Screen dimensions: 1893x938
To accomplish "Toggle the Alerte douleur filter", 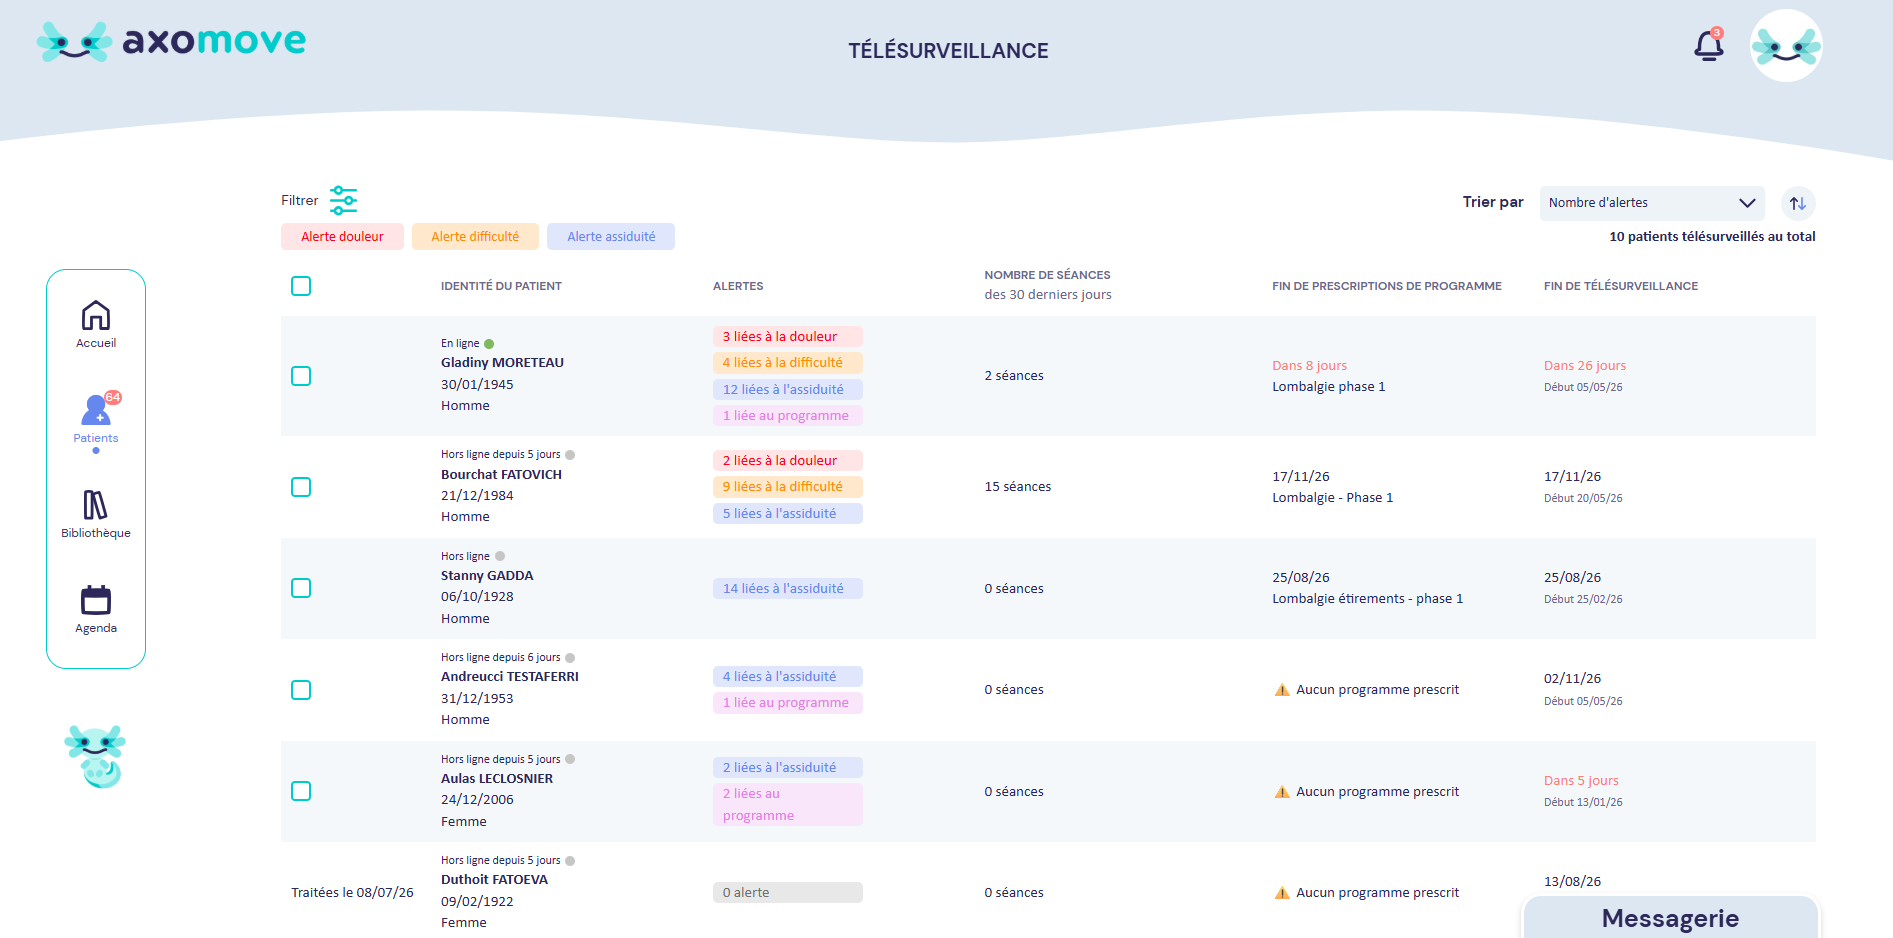I will click(x=342, y=237).
